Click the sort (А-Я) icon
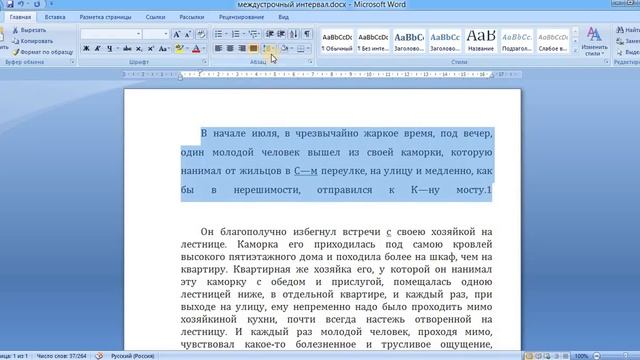Viewport: 640px width, 360px height. 294,34
